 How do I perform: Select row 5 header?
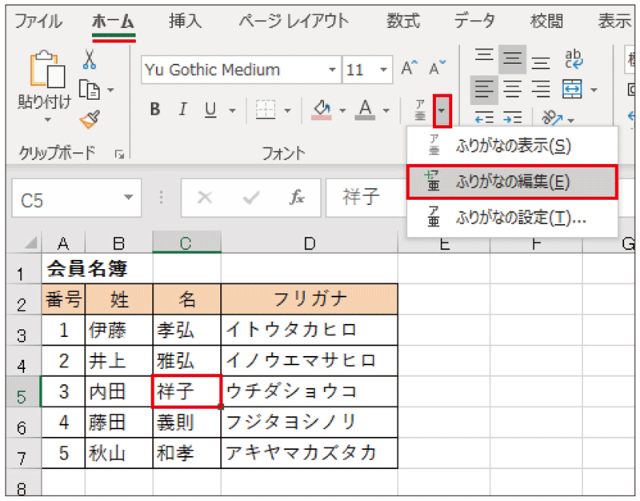[x=23, y=392]
